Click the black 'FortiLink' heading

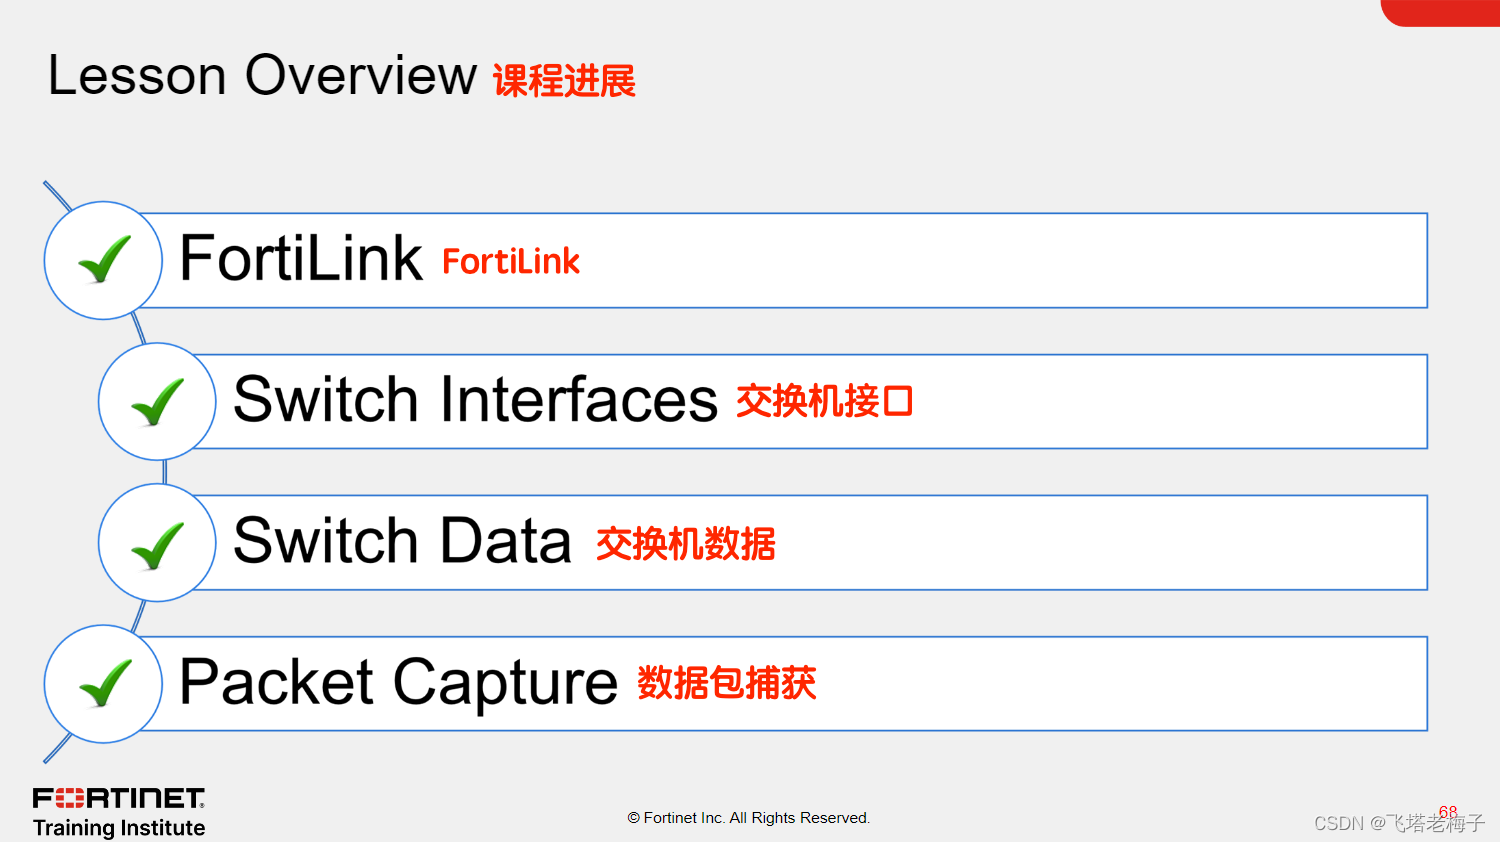(x=300, y=258)
